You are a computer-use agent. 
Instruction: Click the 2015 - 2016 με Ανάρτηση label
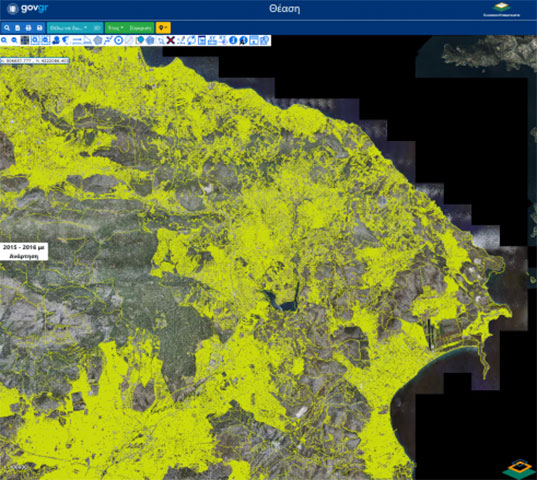tap(24, 252)
